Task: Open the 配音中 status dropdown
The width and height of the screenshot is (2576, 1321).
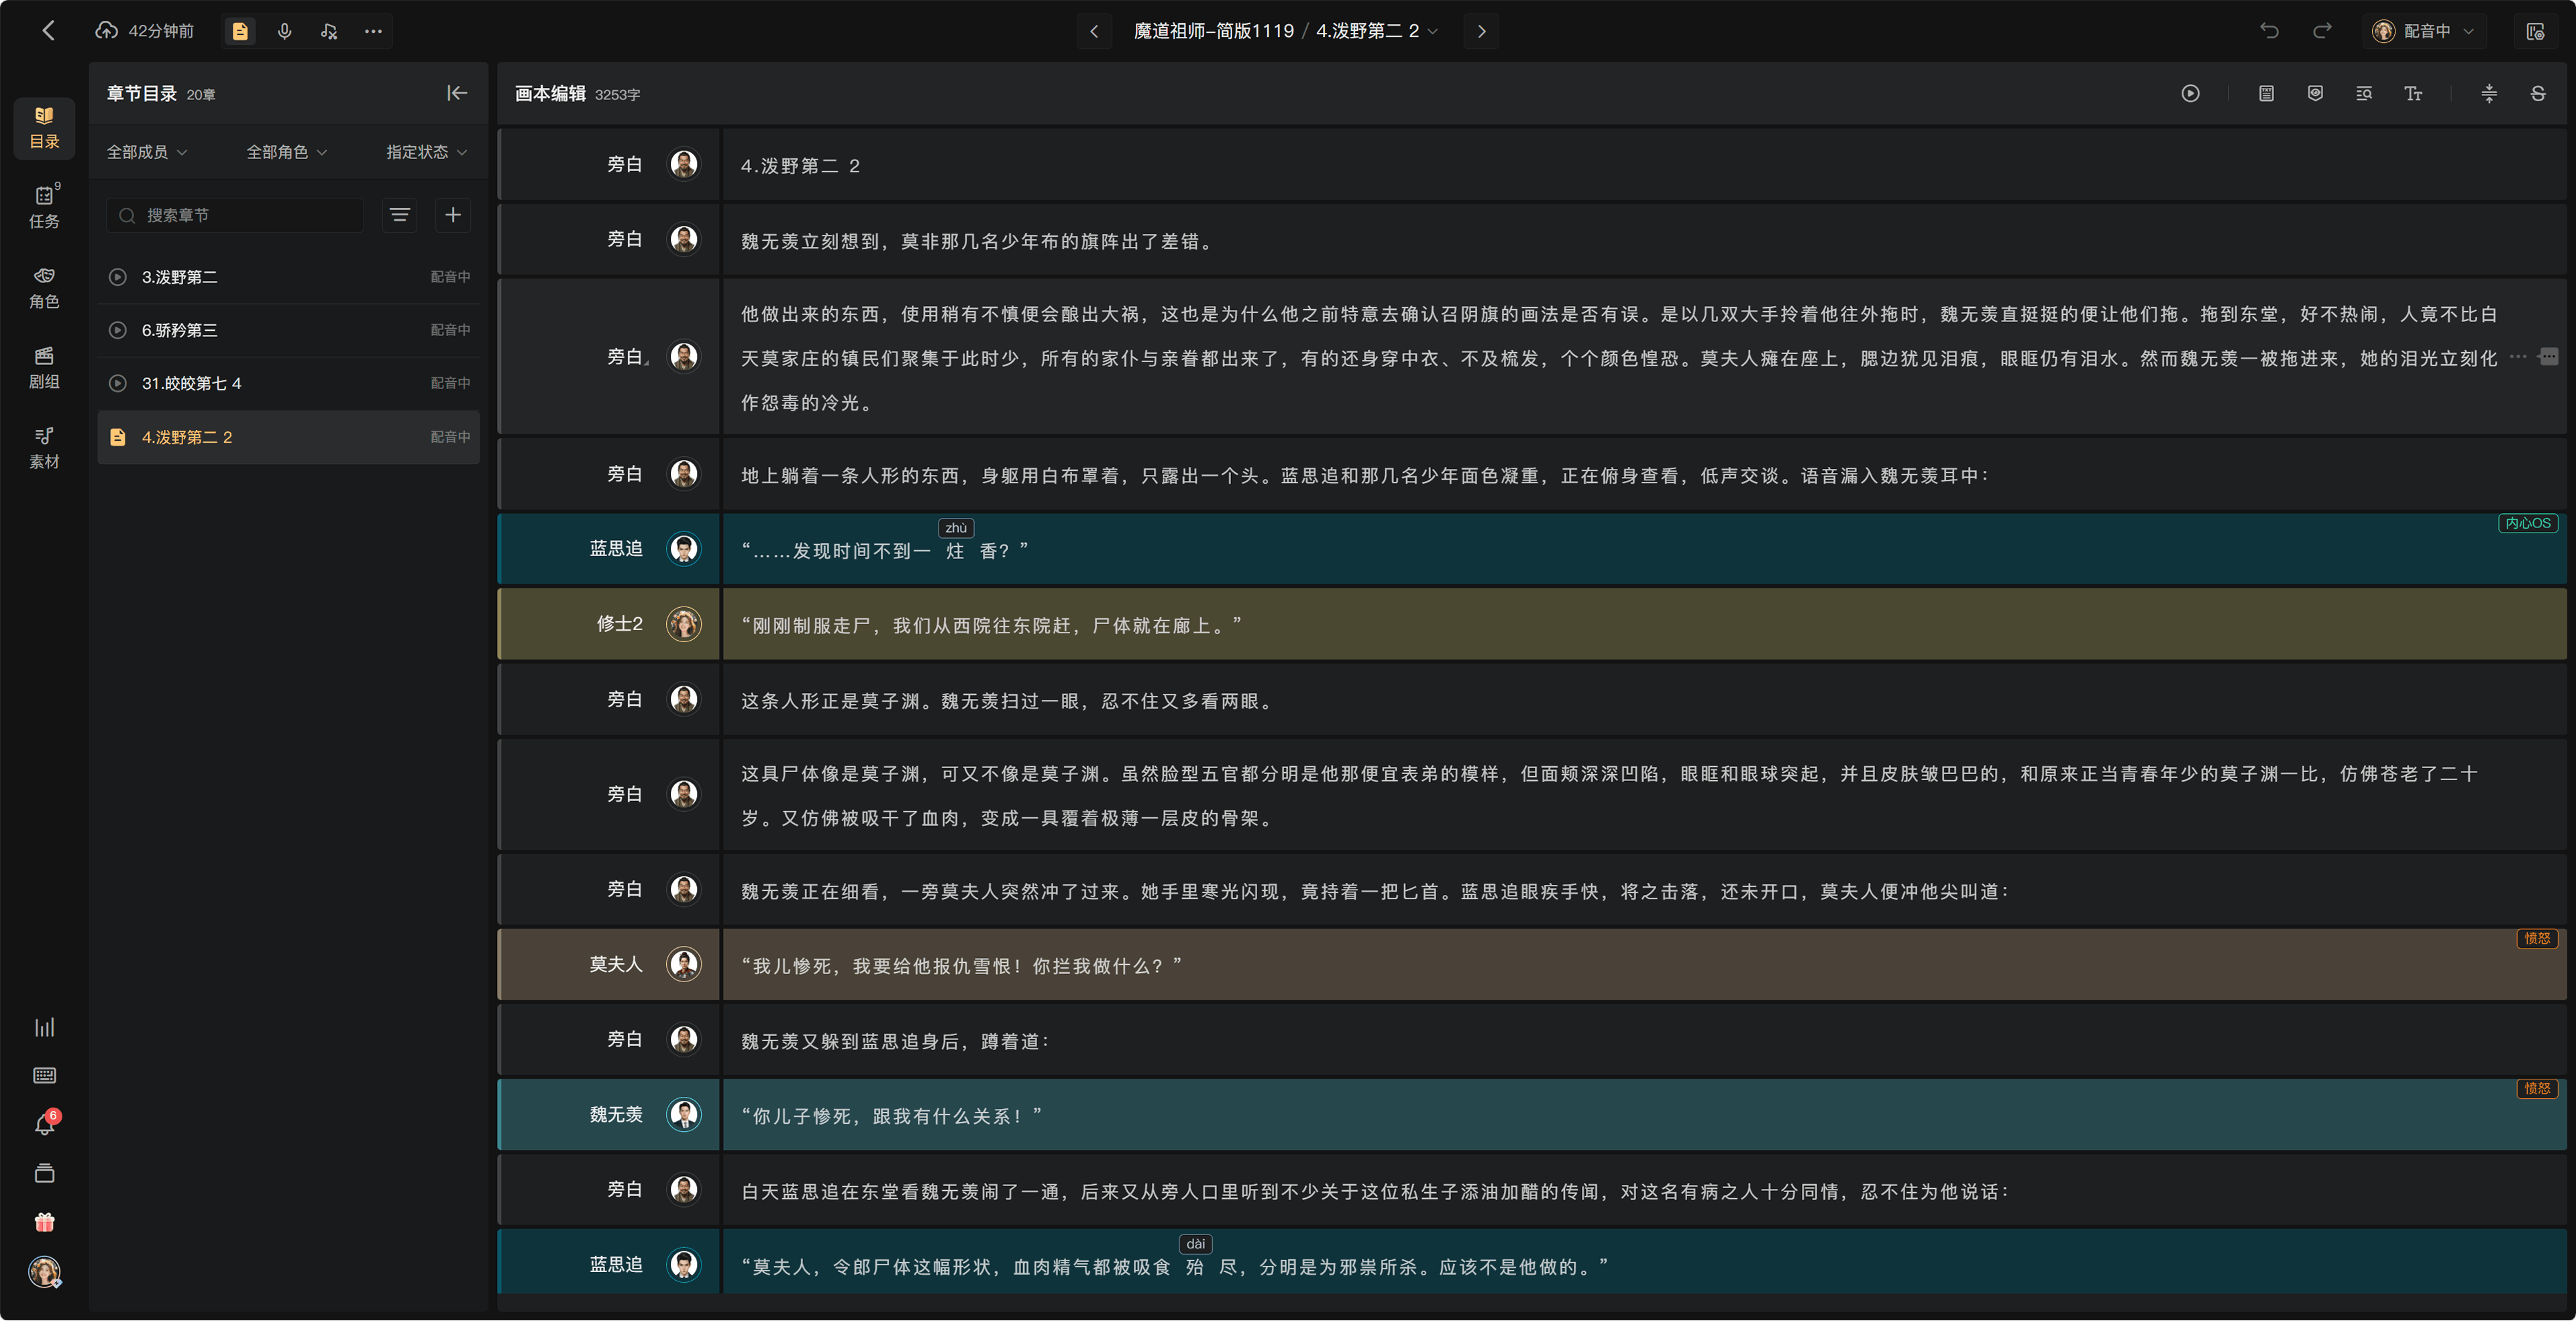Action: click(2424, 31)
